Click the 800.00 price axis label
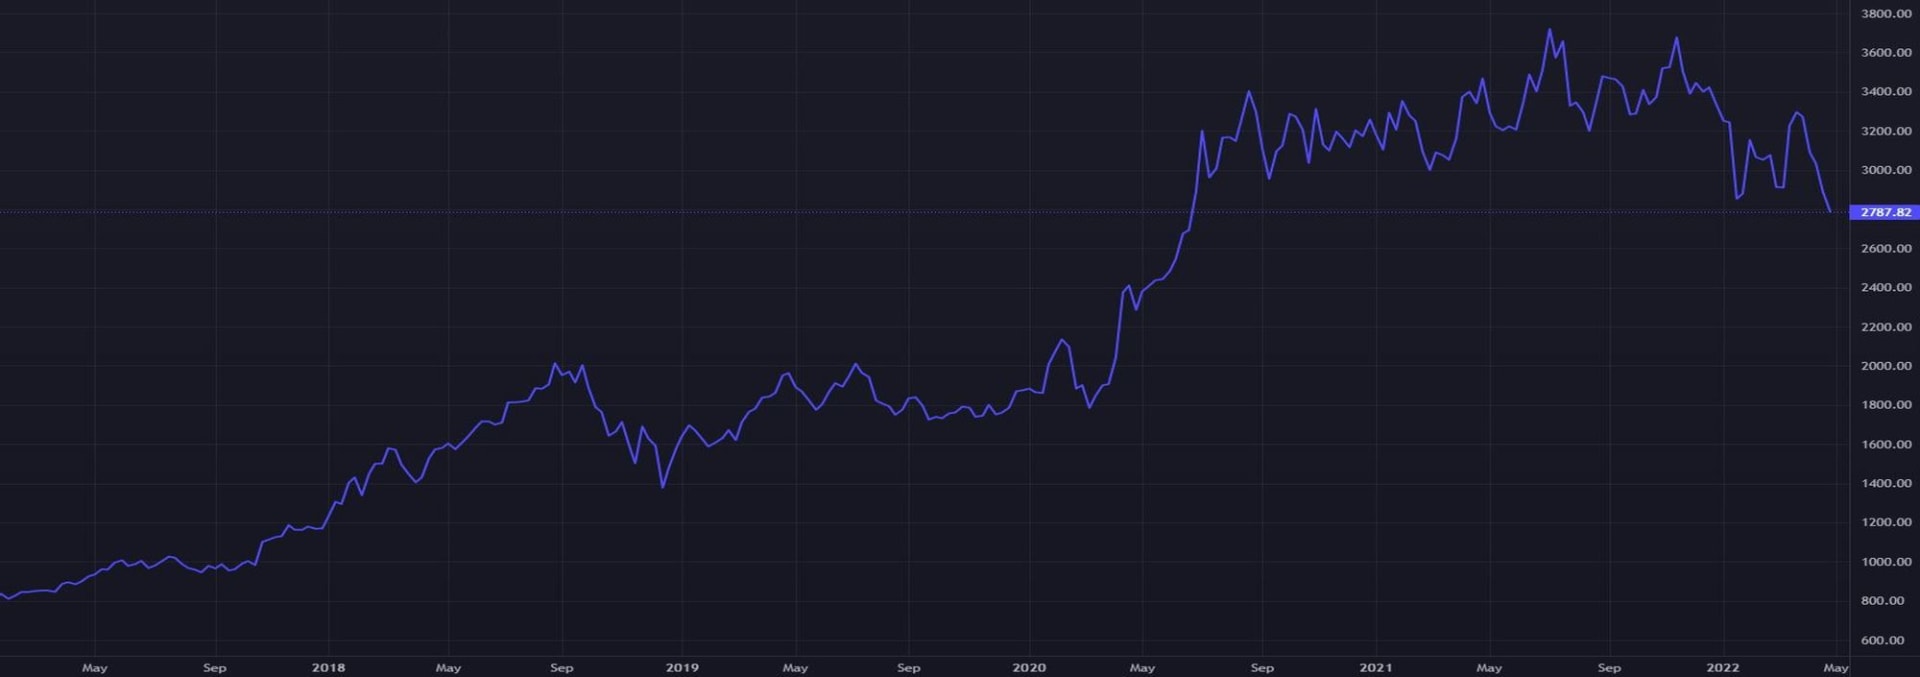The width and height of the screenshot is (1920, 677). click(x=1882, y=601)
